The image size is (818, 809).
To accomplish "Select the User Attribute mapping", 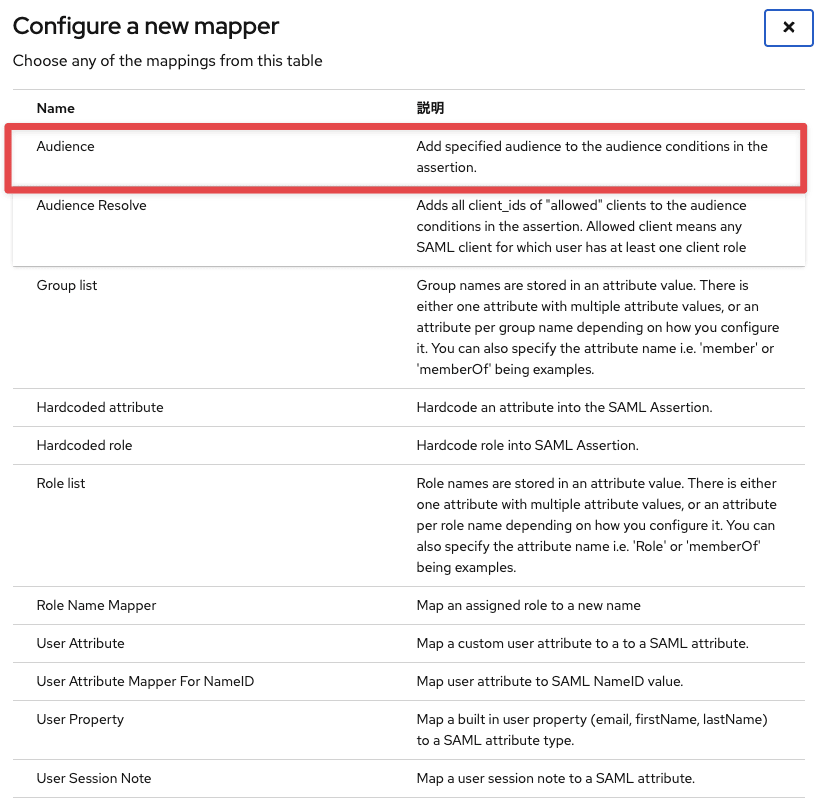I will click(80, 643).
